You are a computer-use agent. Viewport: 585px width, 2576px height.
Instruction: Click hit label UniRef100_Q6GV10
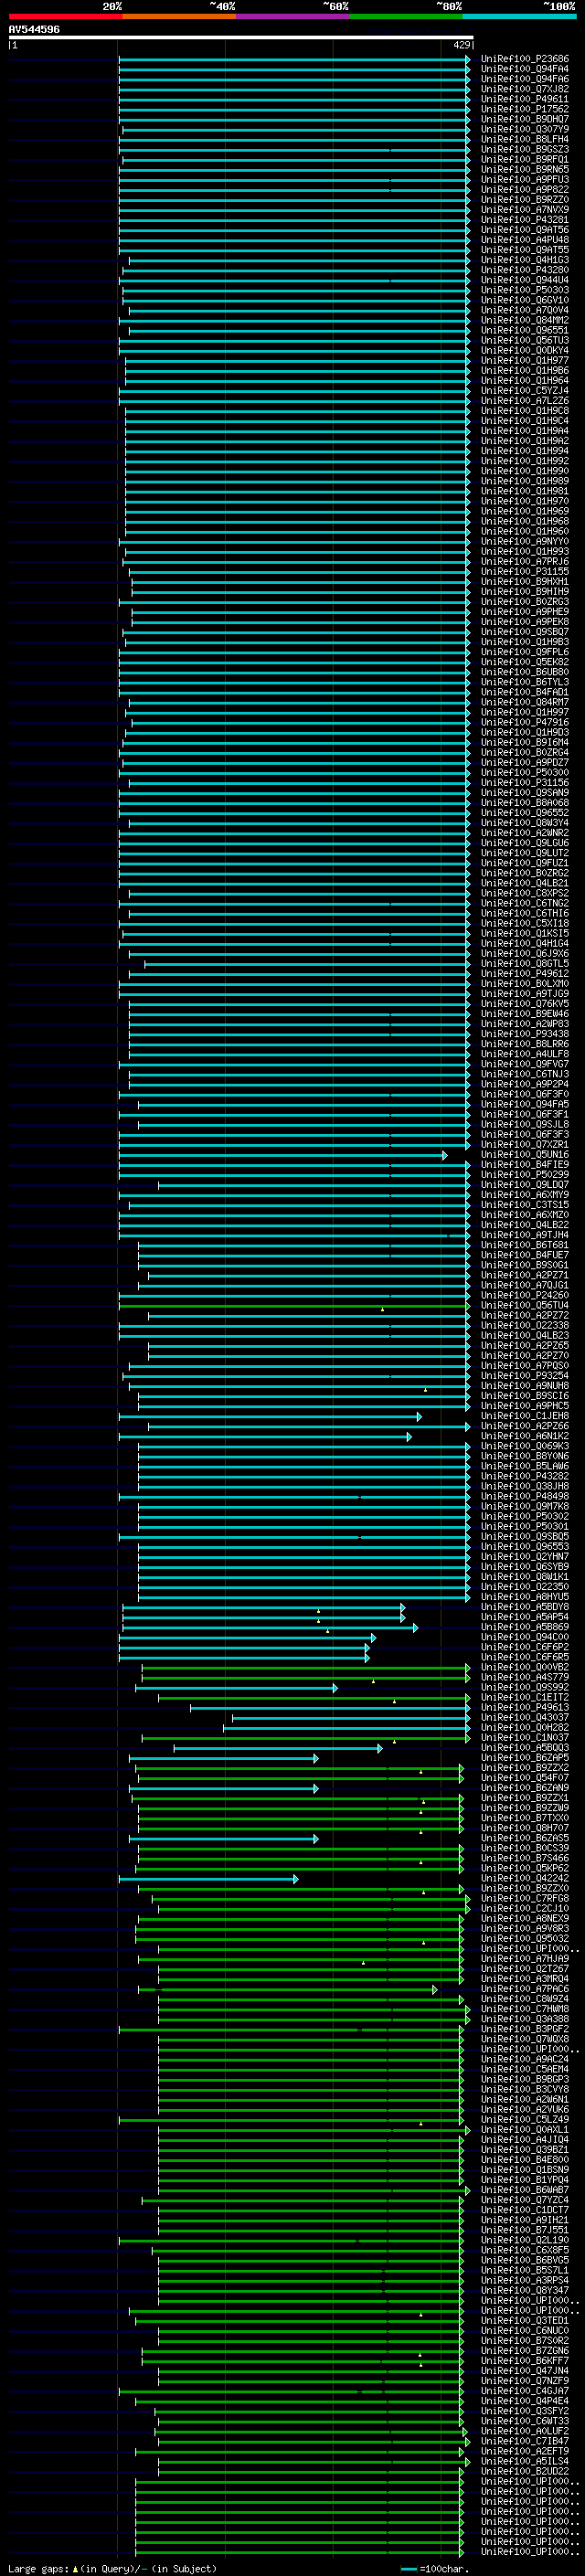point(525,300)
